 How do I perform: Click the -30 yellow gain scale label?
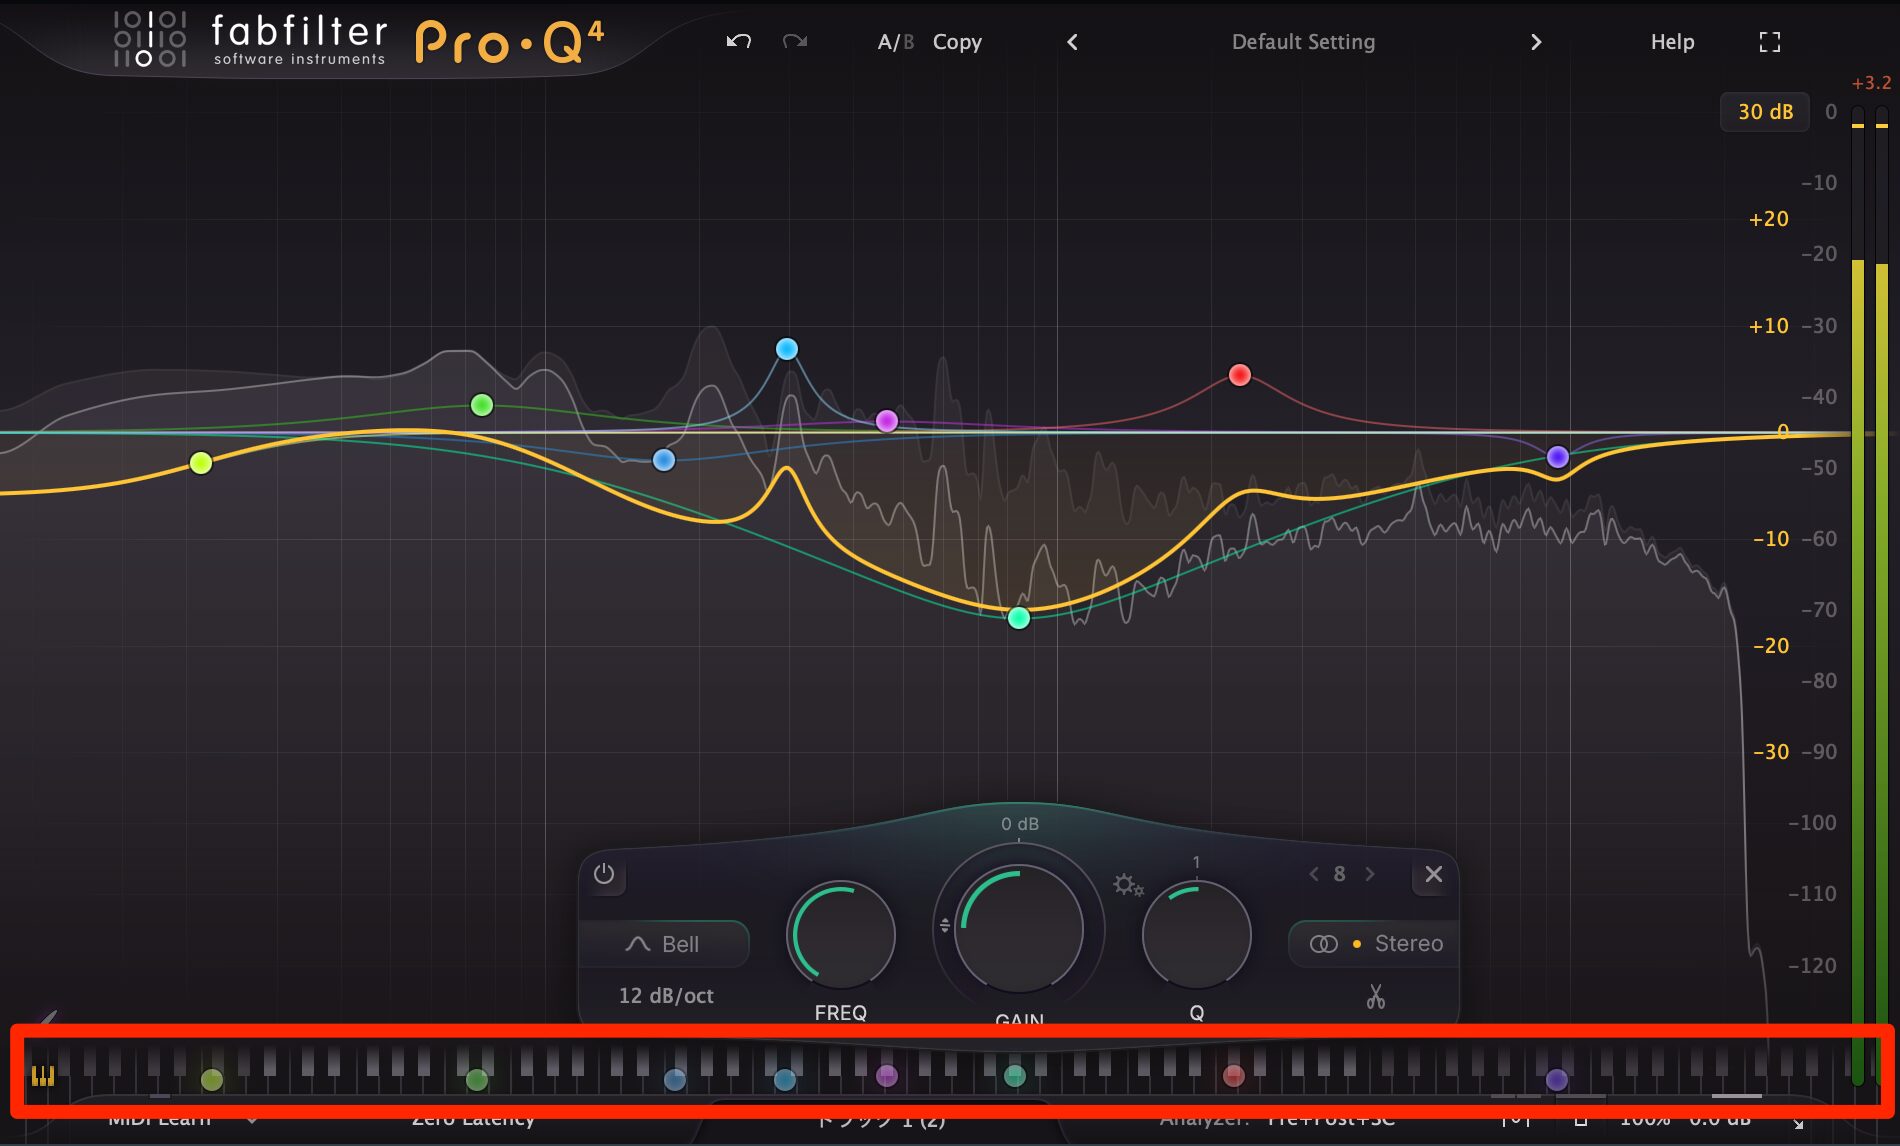click(x=1771, y=752)
